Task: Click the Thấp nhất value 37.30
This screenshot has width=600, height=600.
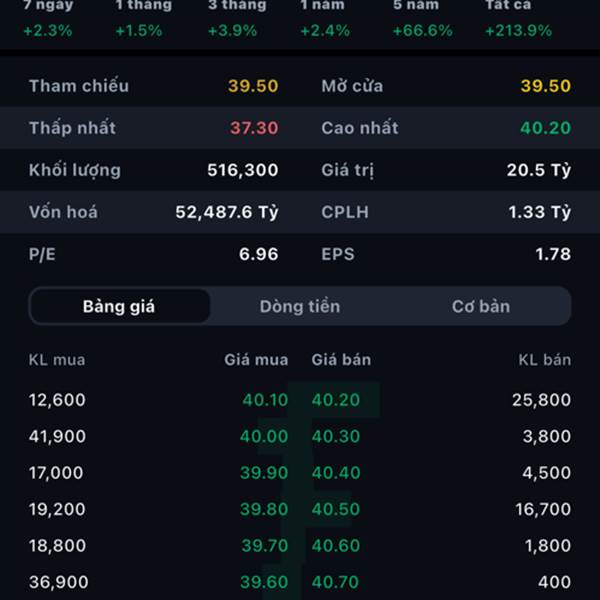Action: [x=253, y=128]
